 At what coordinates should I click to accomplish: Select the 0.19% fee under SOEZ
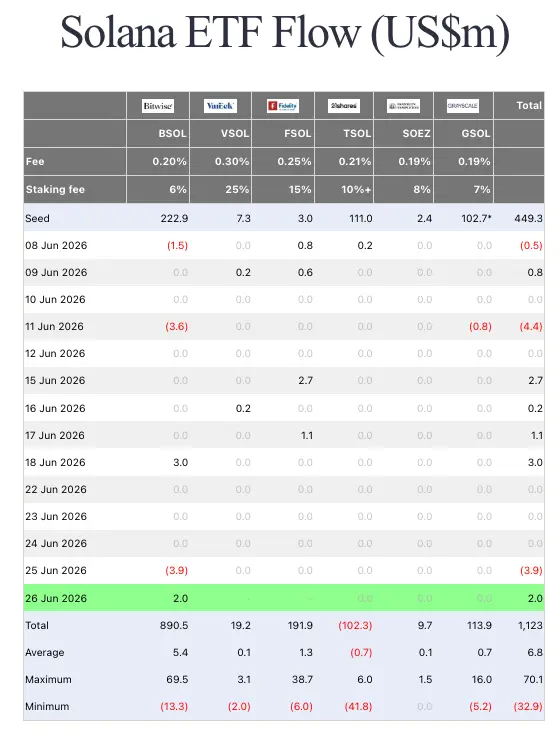(414, 161)
